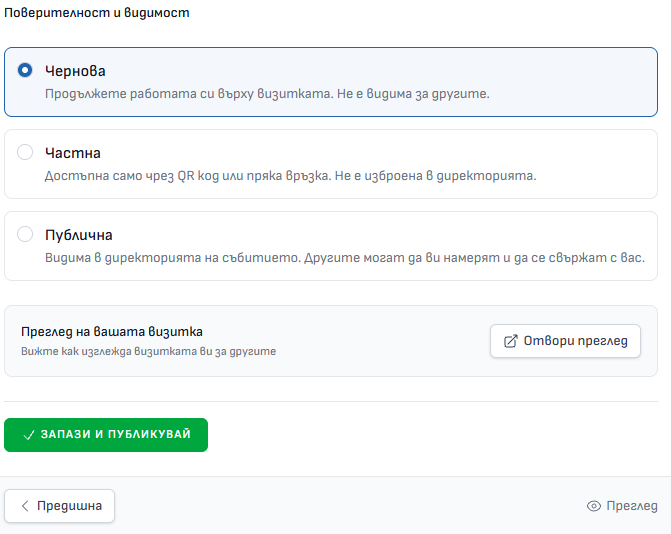Go back with the Предишна button
This screenshot has width=671, height=534.
(59, 506)
